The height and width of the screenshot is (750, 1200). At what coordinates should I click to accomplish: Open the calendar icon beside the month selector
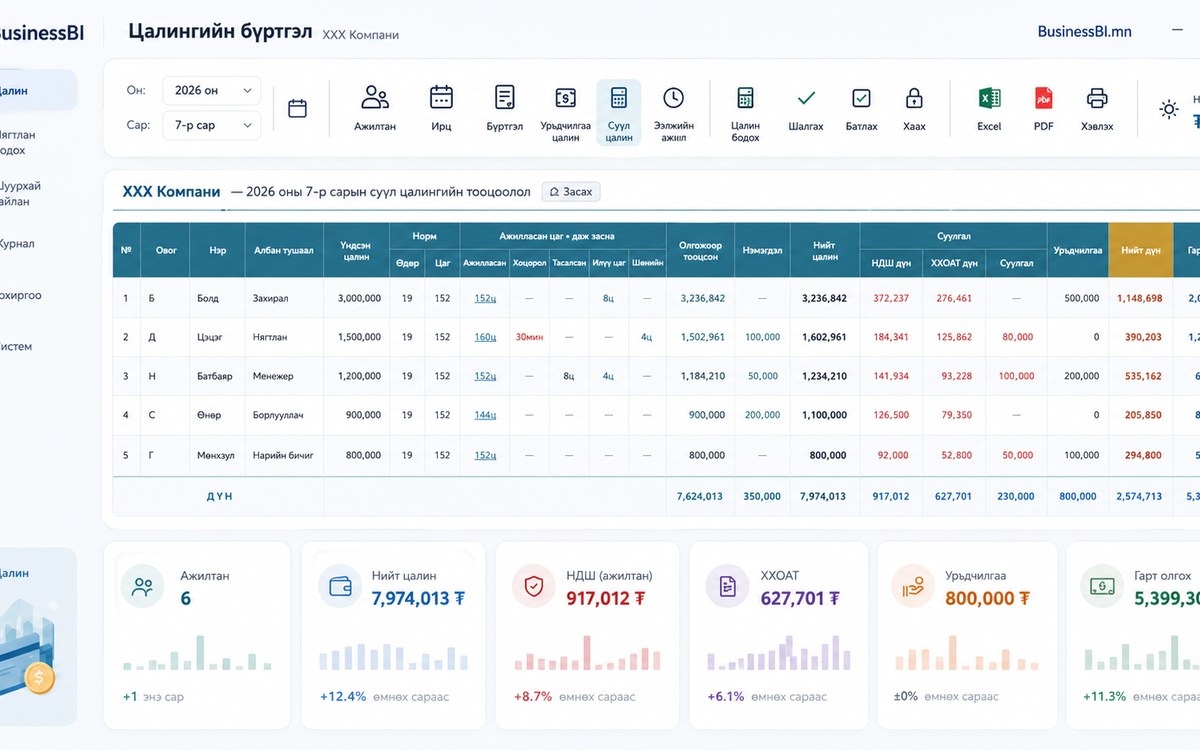pyautogui.click(x=297, y=108)
